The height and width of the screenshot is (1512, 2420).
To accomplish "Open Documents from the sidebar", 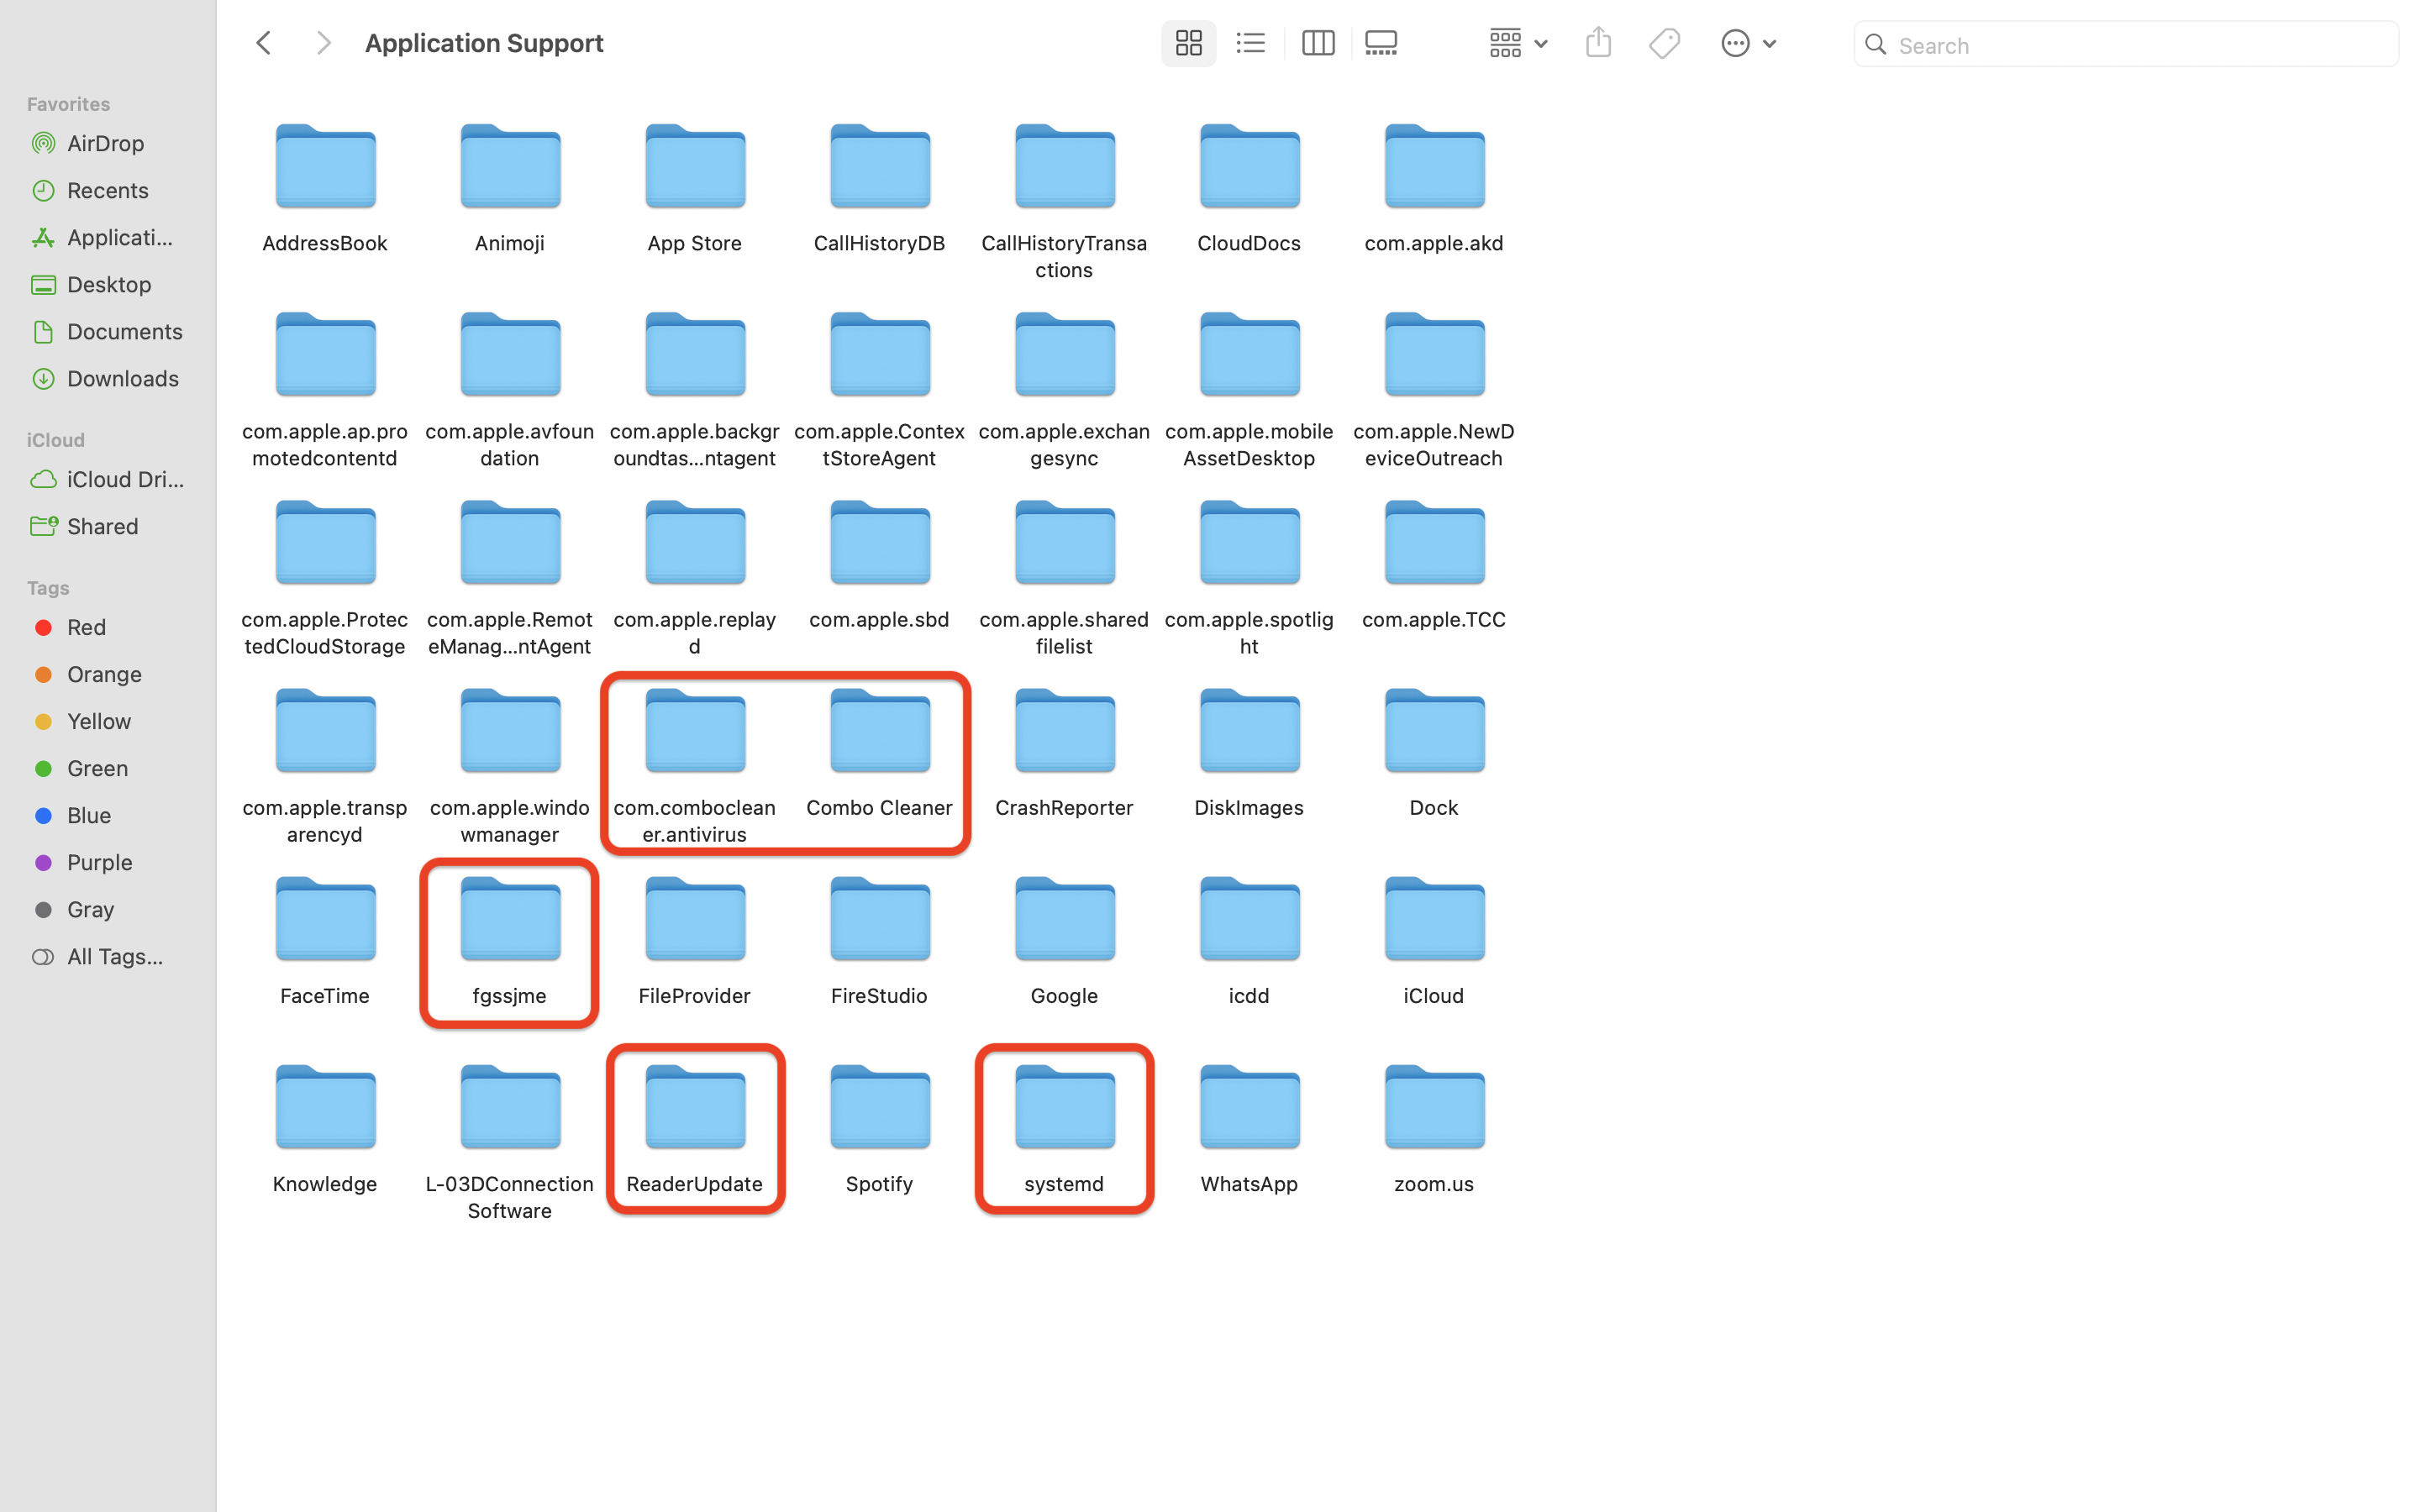I will coord(124,331).
